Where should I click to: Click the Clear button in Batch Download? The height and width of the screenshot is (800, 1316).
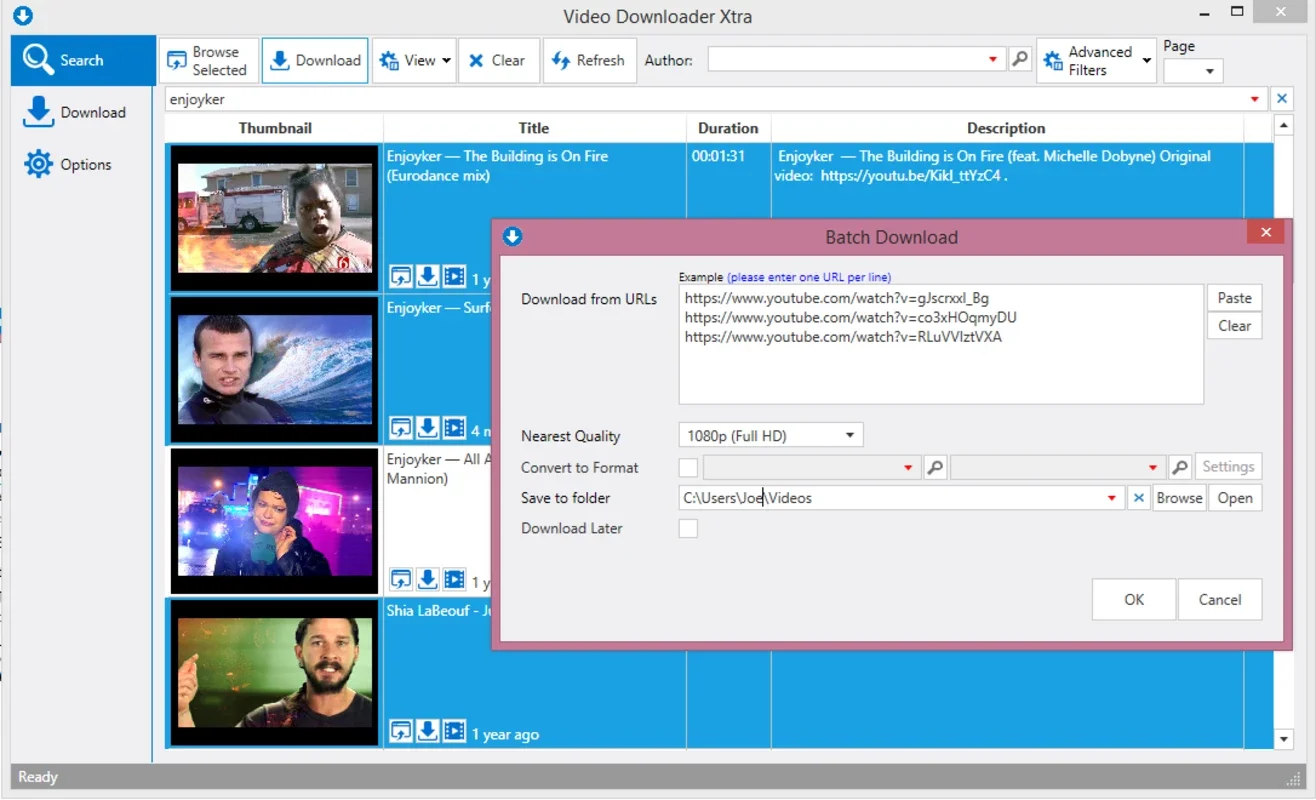point(1235,326)
